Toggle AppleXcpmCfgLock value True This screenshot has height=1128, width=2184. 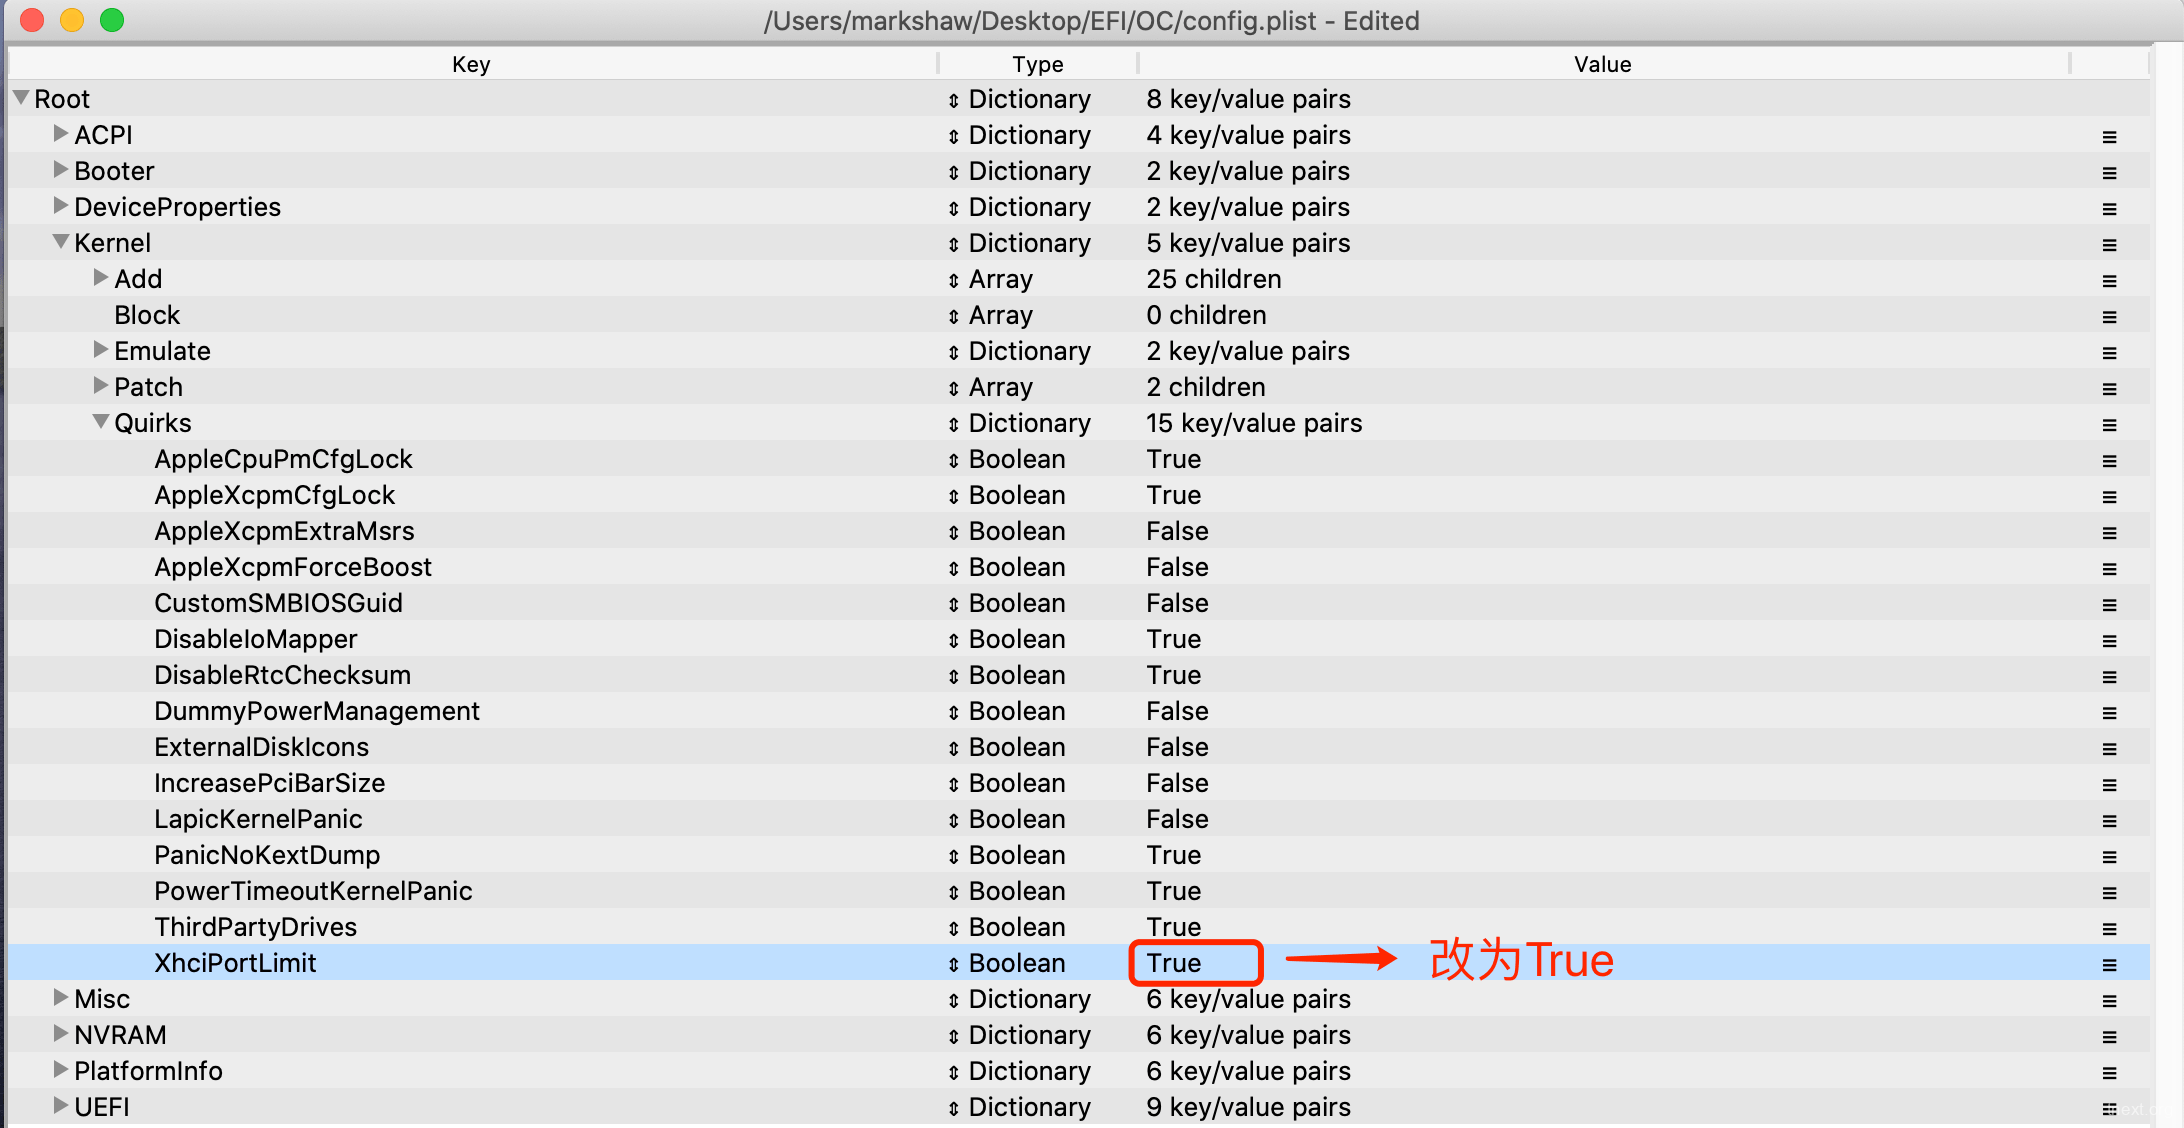[1173, 495]
